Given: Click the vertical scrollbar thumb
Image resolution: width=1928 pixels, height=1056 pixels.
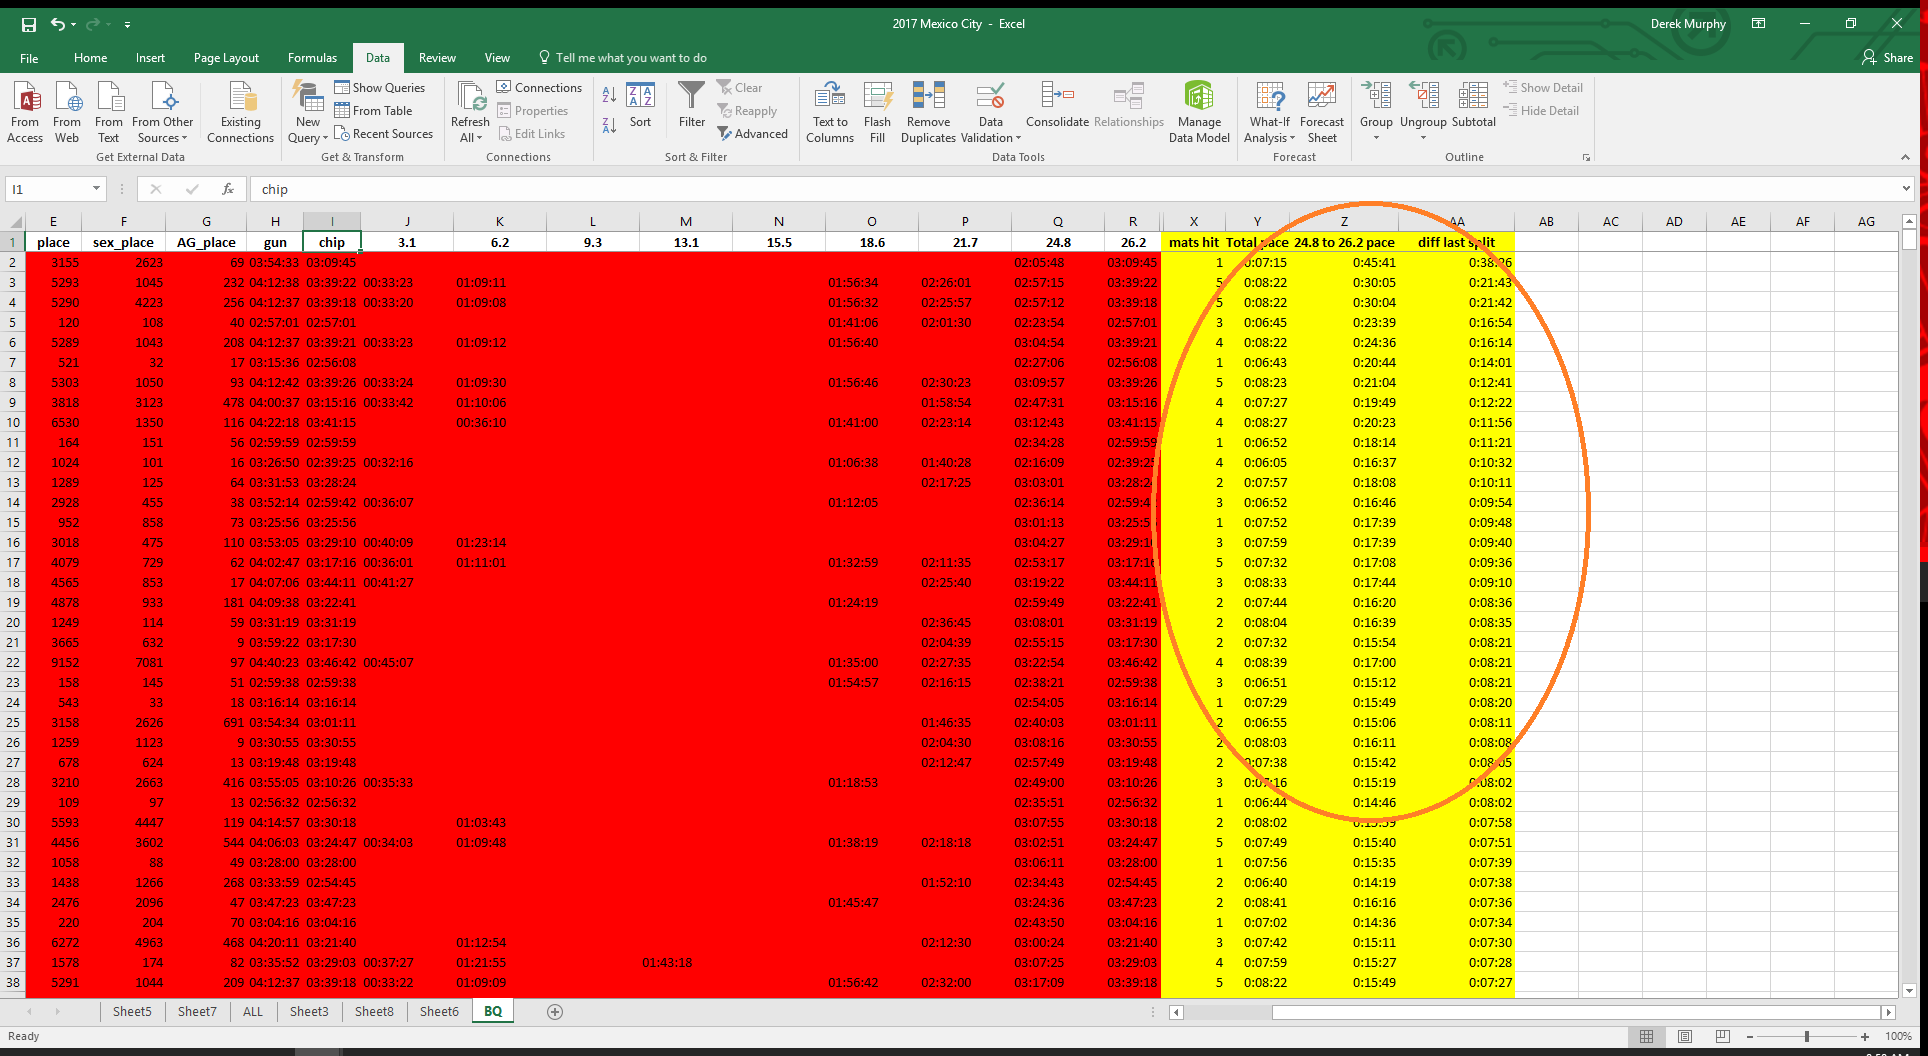Looking at the screenshot, I should tap(1909, 240).
